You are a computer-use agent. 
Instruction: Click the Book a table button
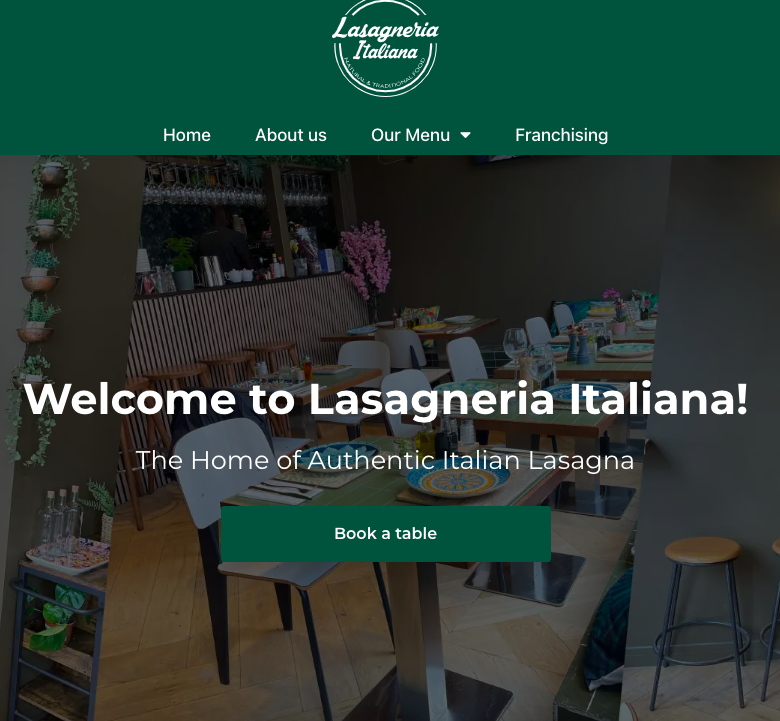386,534
